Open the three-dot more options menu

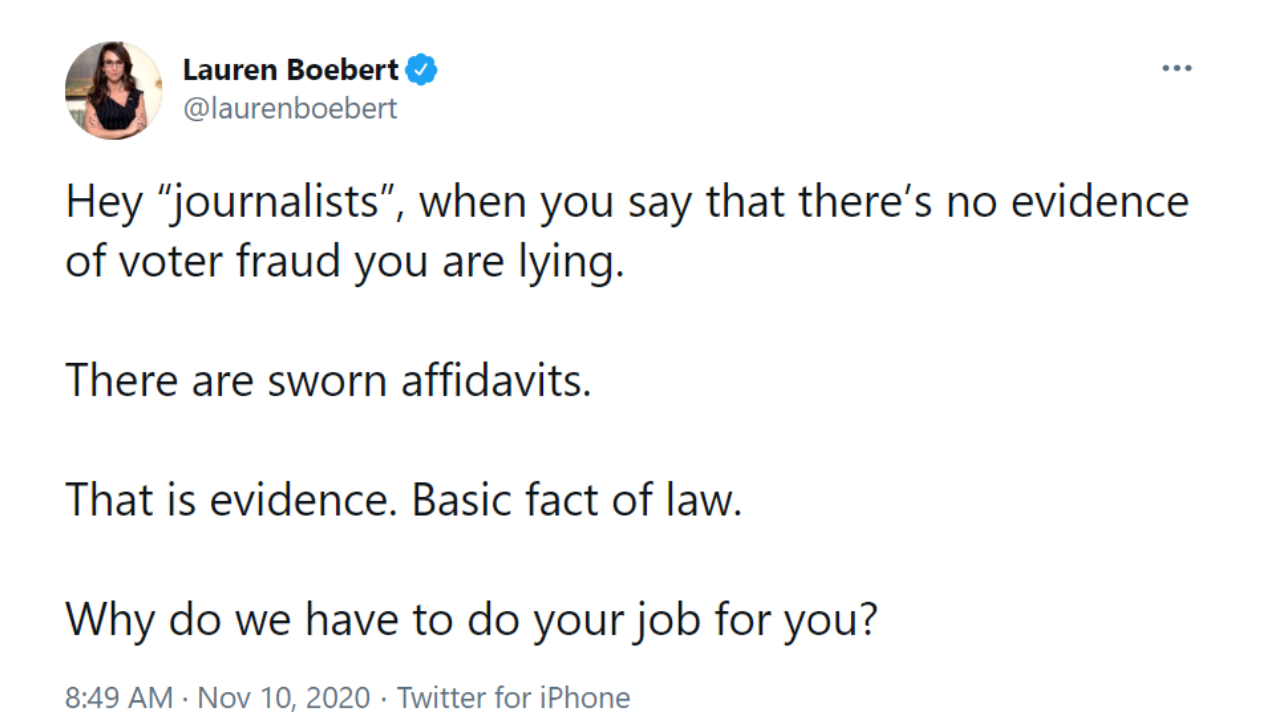[1176, 69]
